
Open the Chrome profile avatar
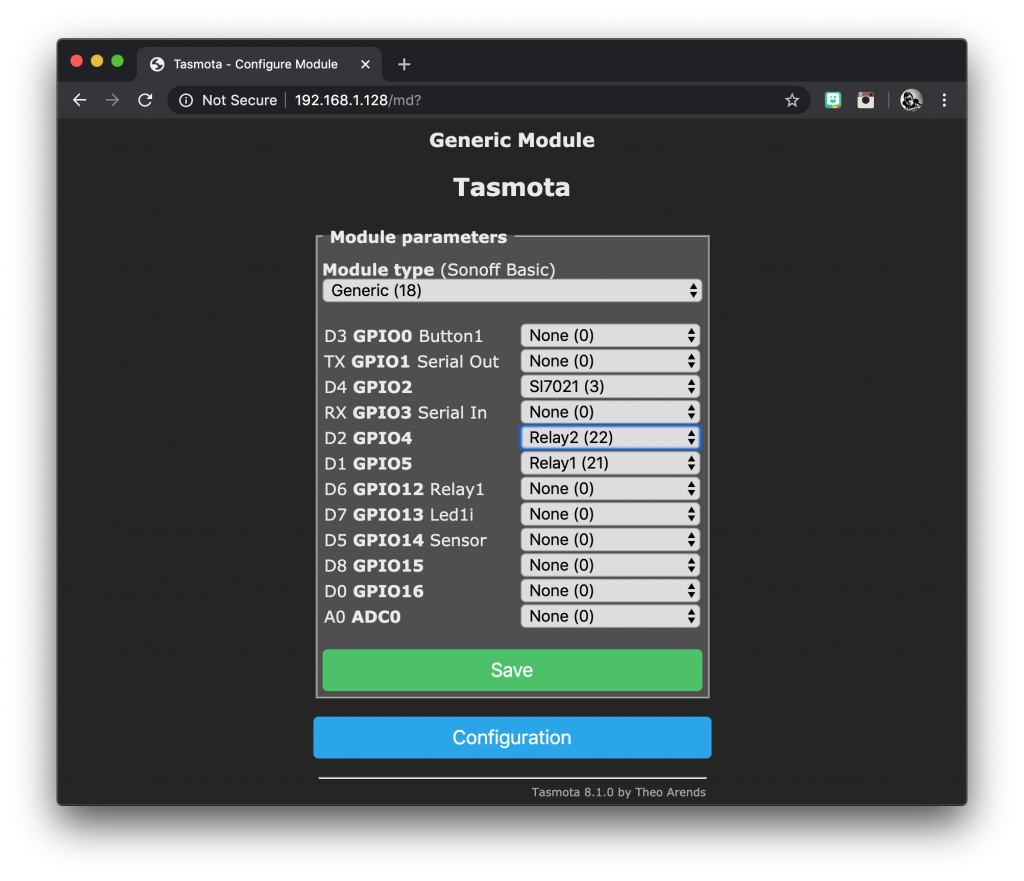pyautogui.click(x=911, y=100)
